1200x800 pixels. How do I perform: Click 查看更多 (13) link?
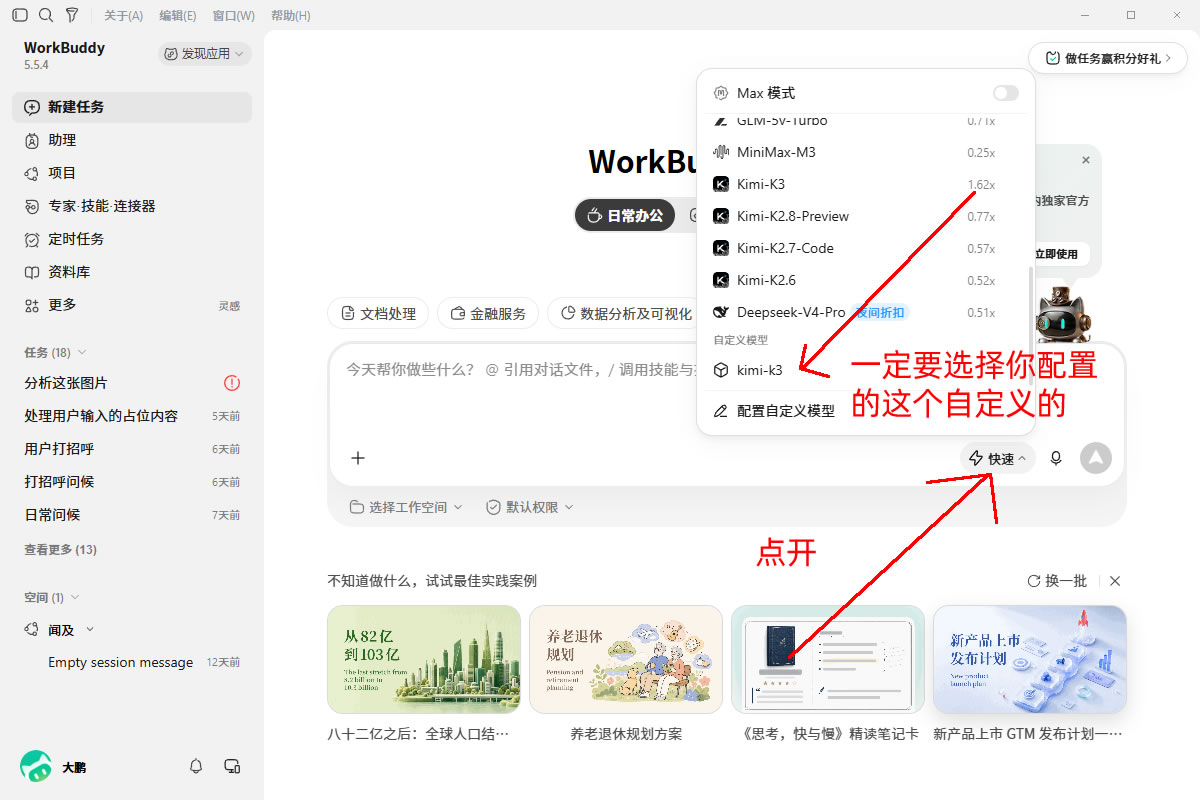(60, 550)
